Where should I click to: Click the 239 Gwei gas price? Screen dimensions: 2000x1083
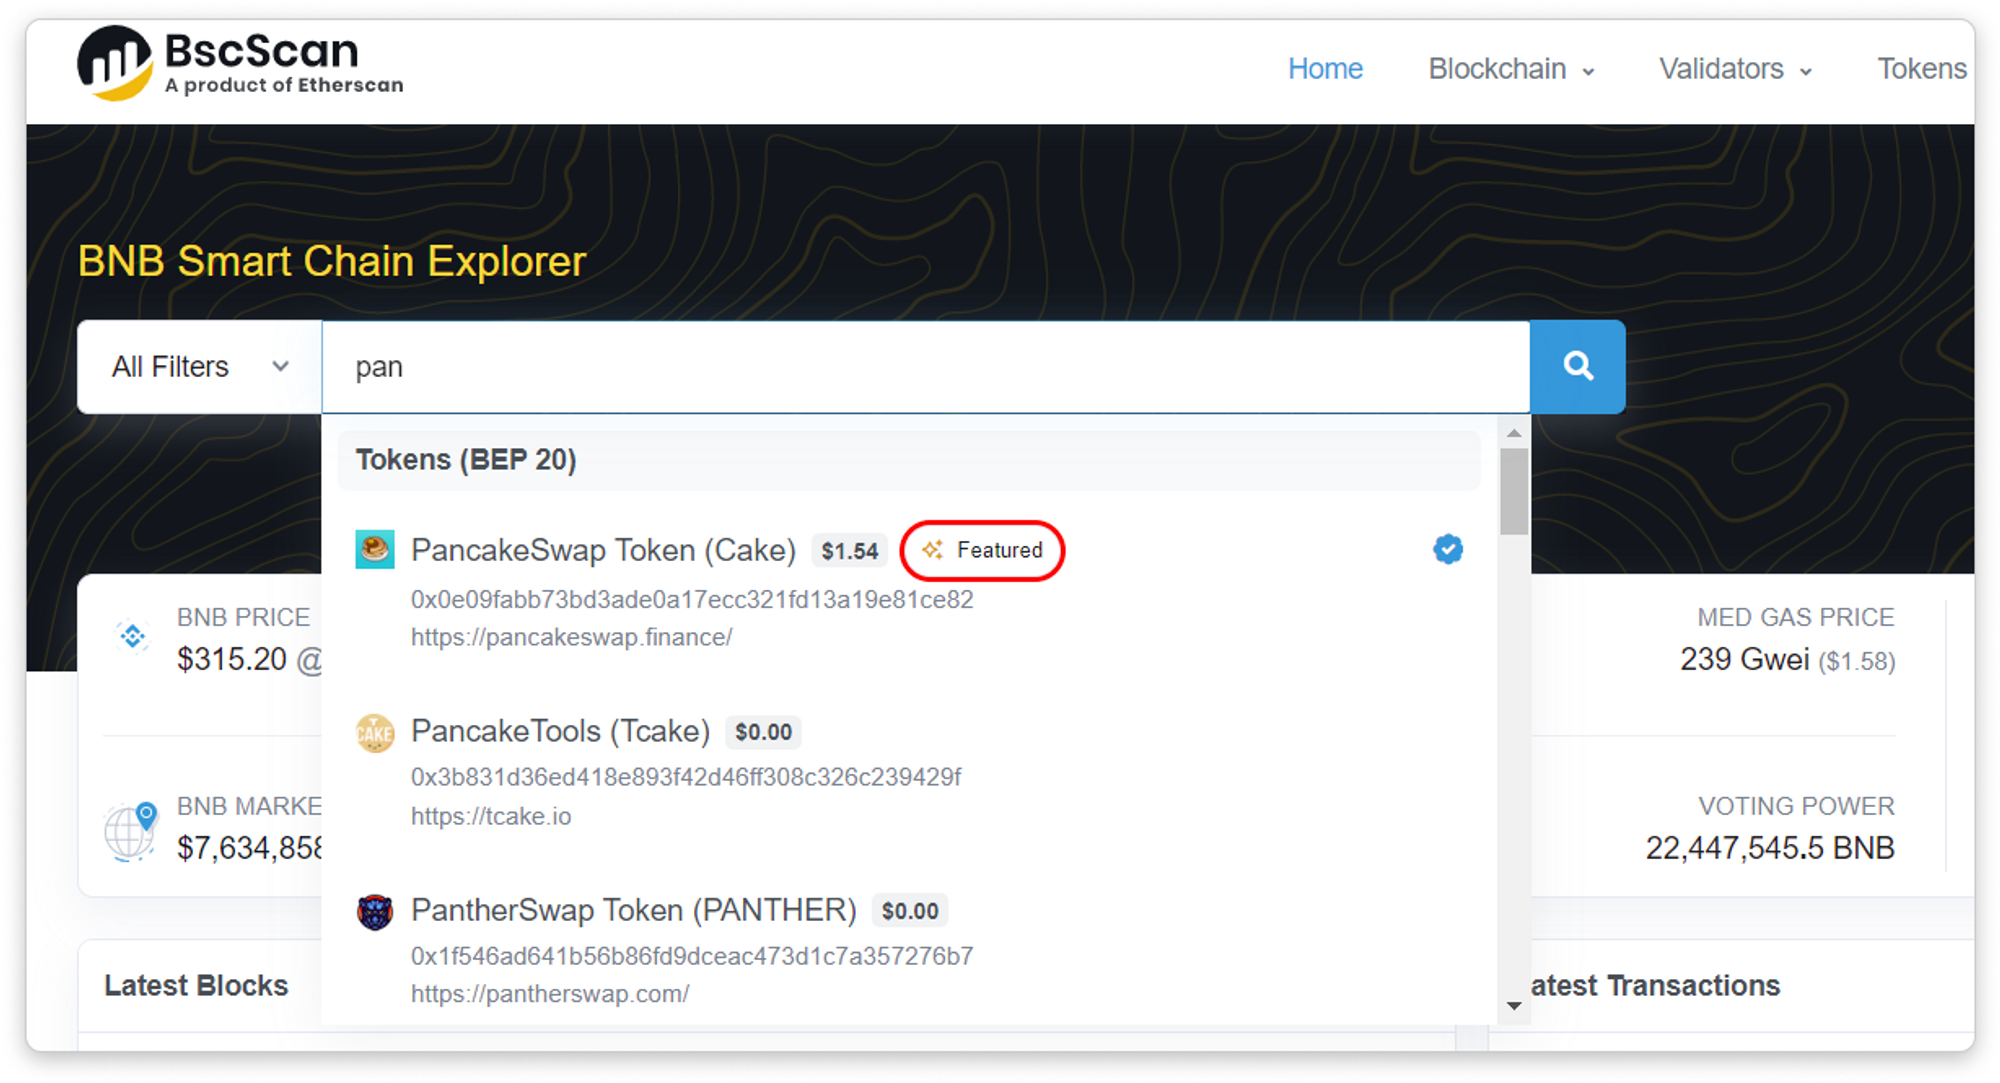coord(1745,660)
